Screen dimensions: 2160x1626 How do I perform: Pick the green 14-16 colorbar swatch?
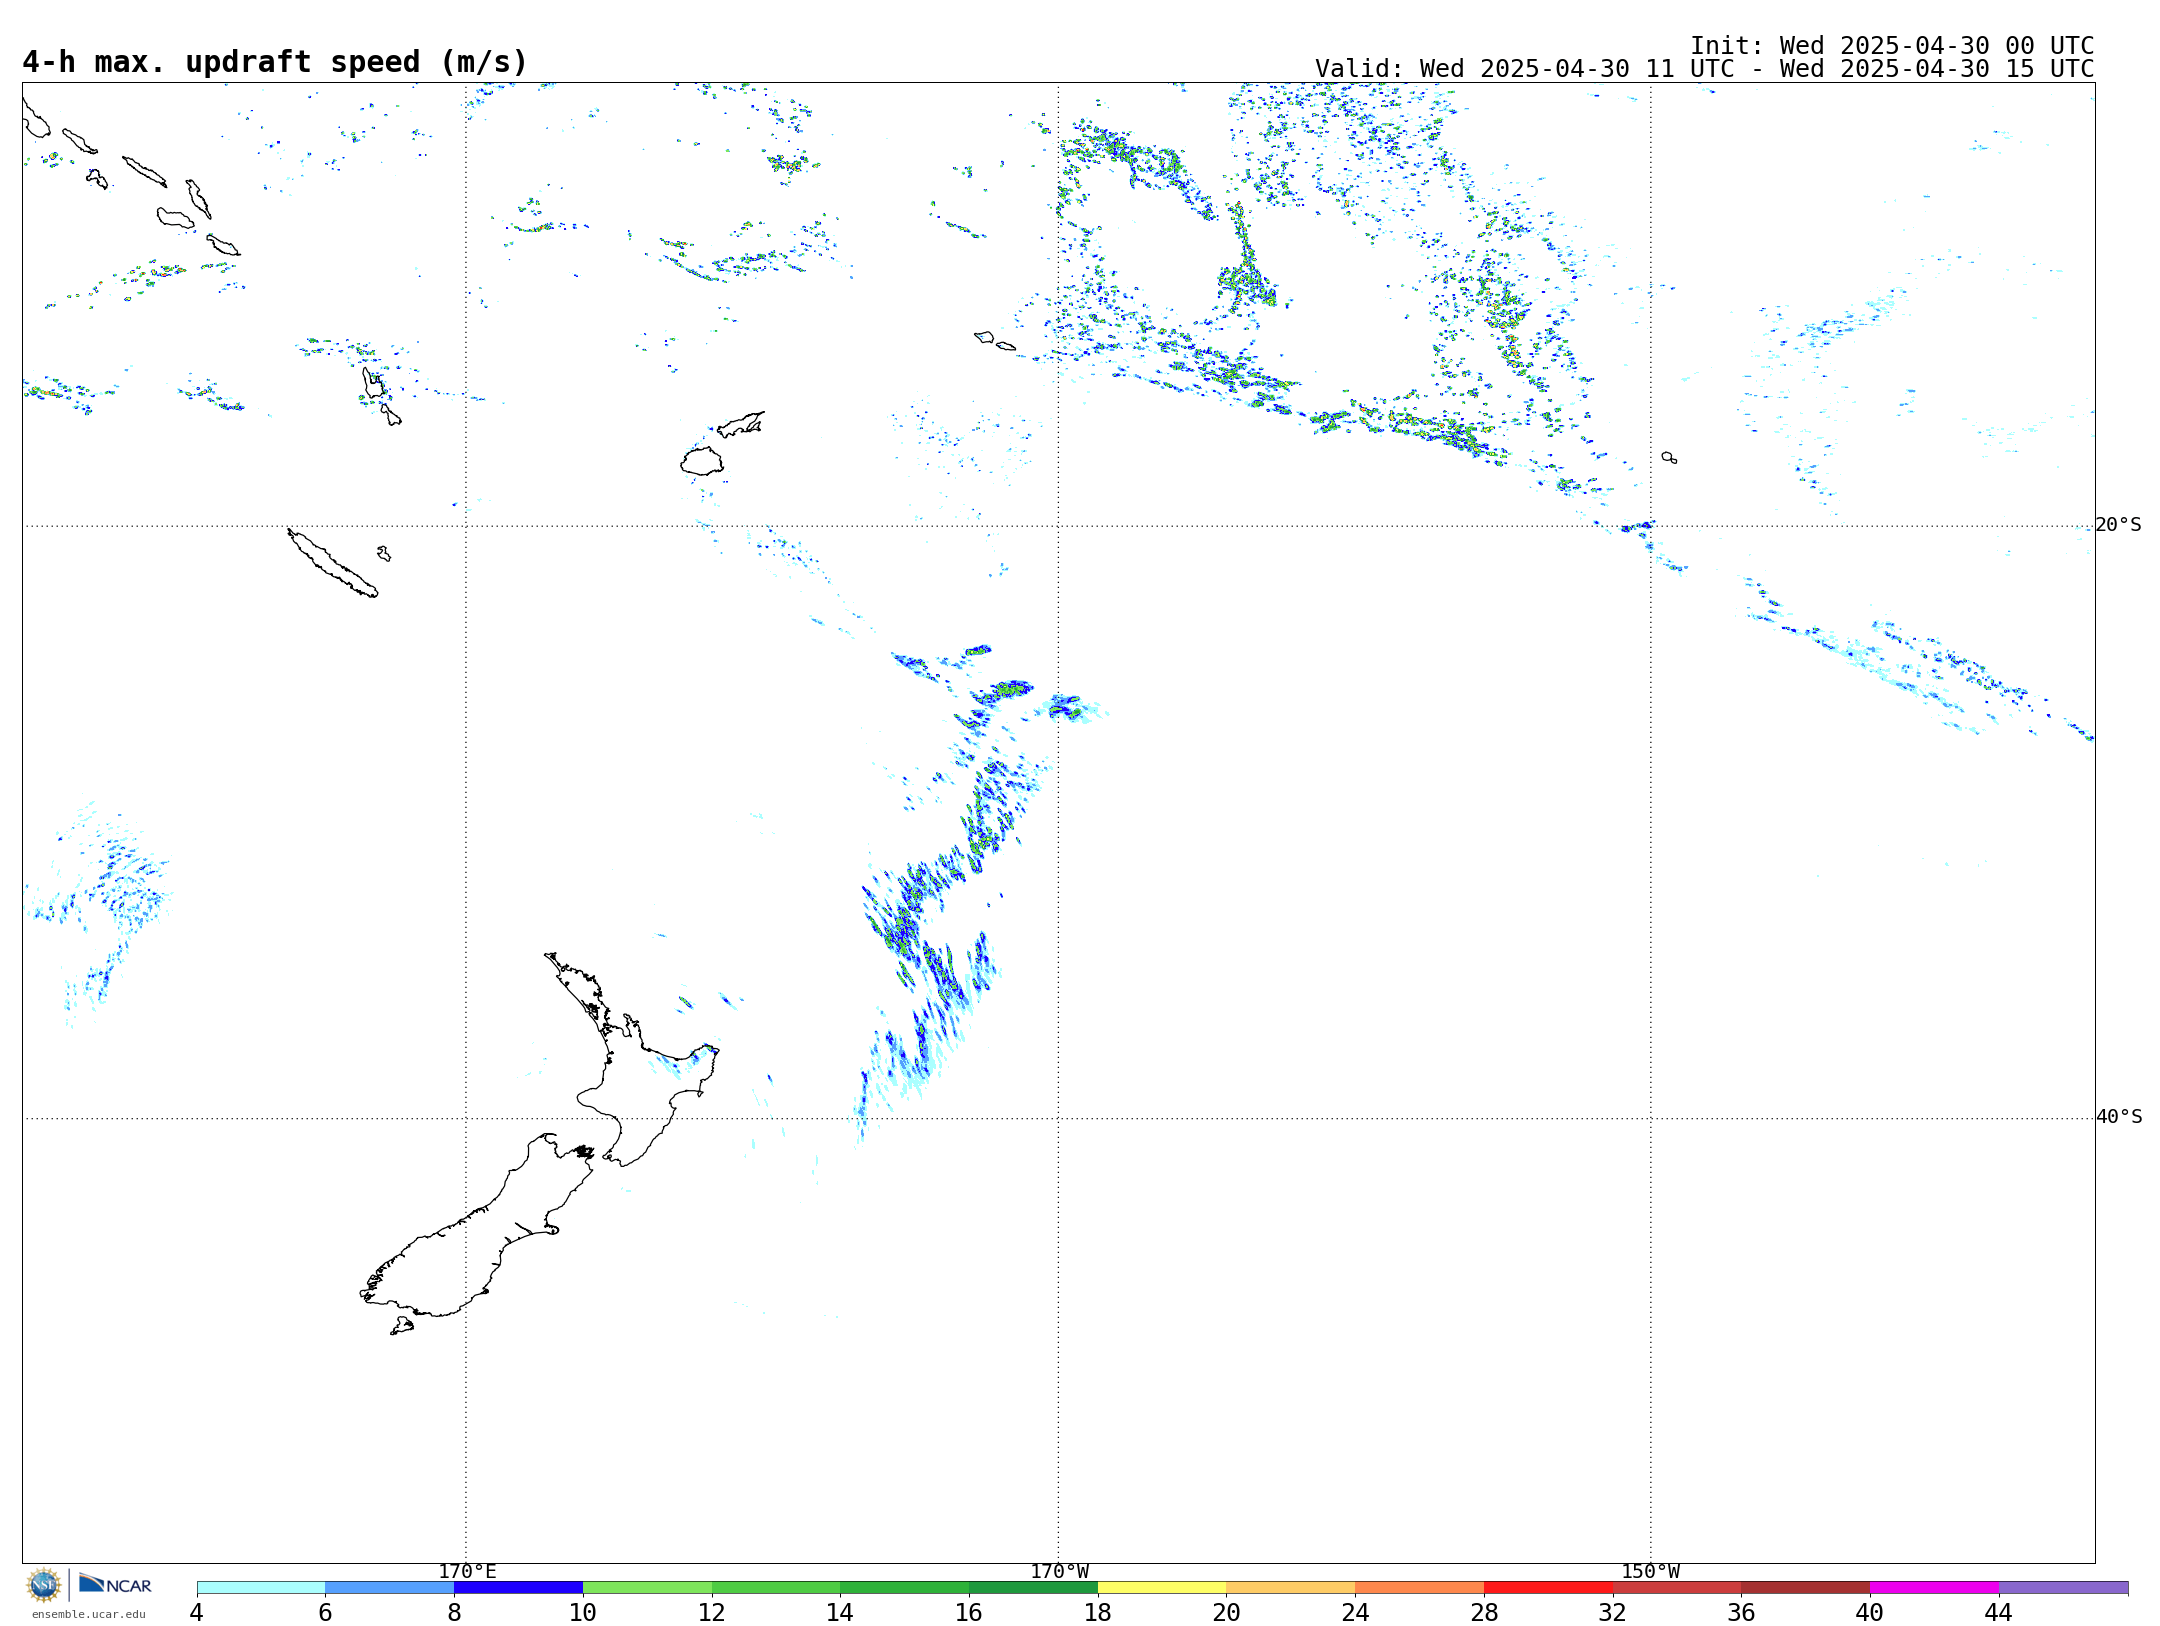[x=905, y=1588]
